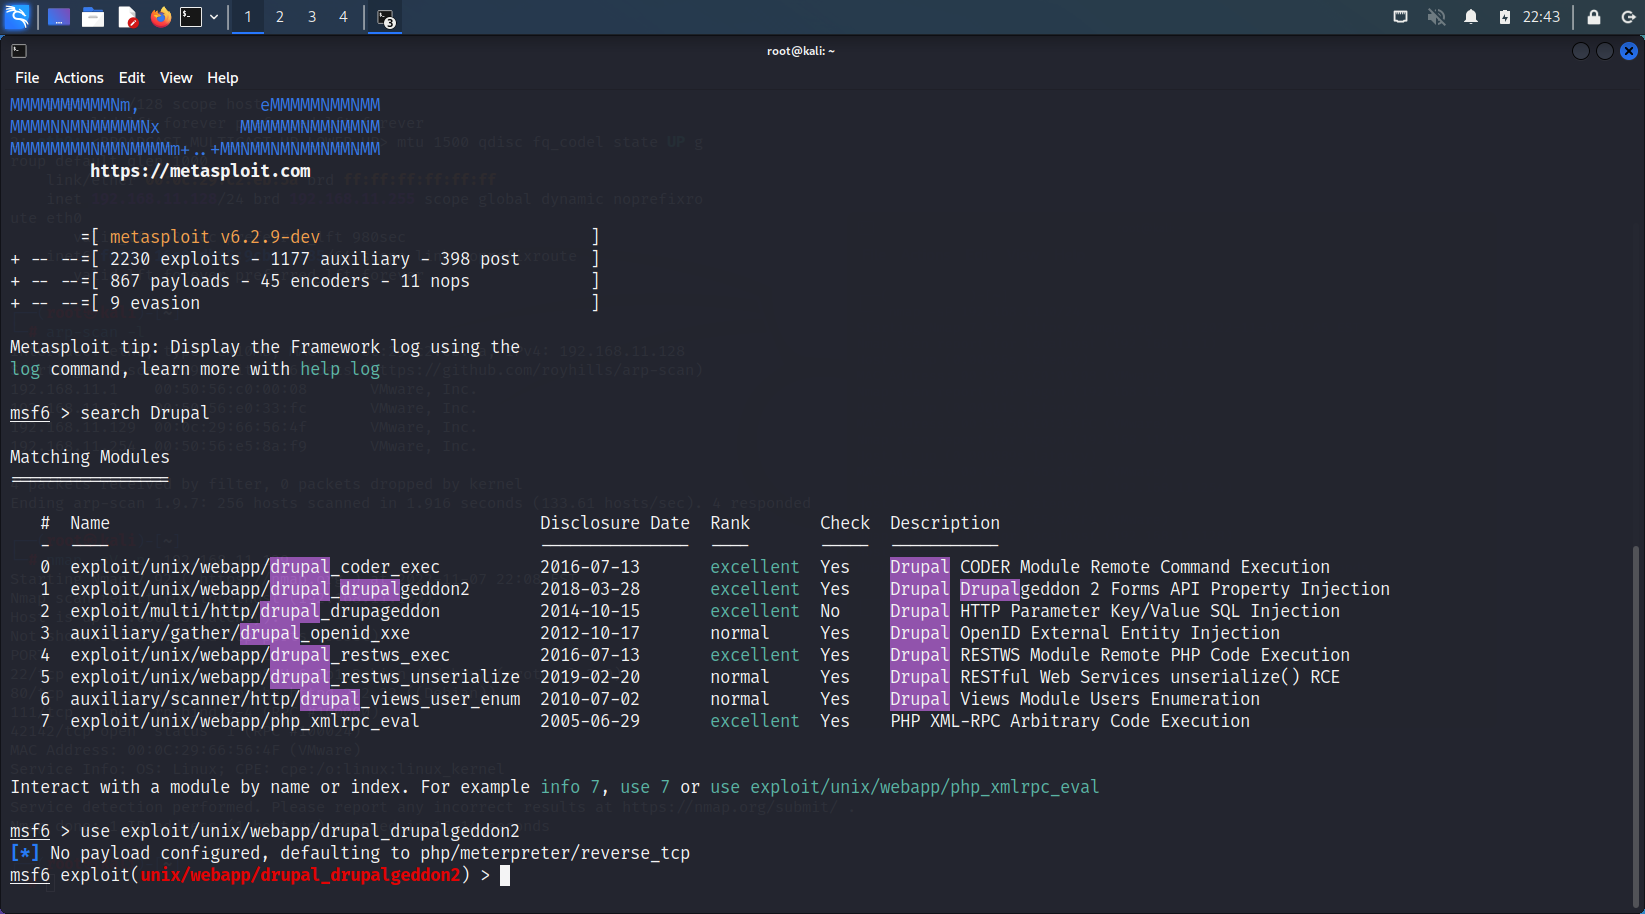The width and height of the screenshot is (1645, 914).
Task: Click the disclosure date 2014-10-15
Action: [590, 611]
